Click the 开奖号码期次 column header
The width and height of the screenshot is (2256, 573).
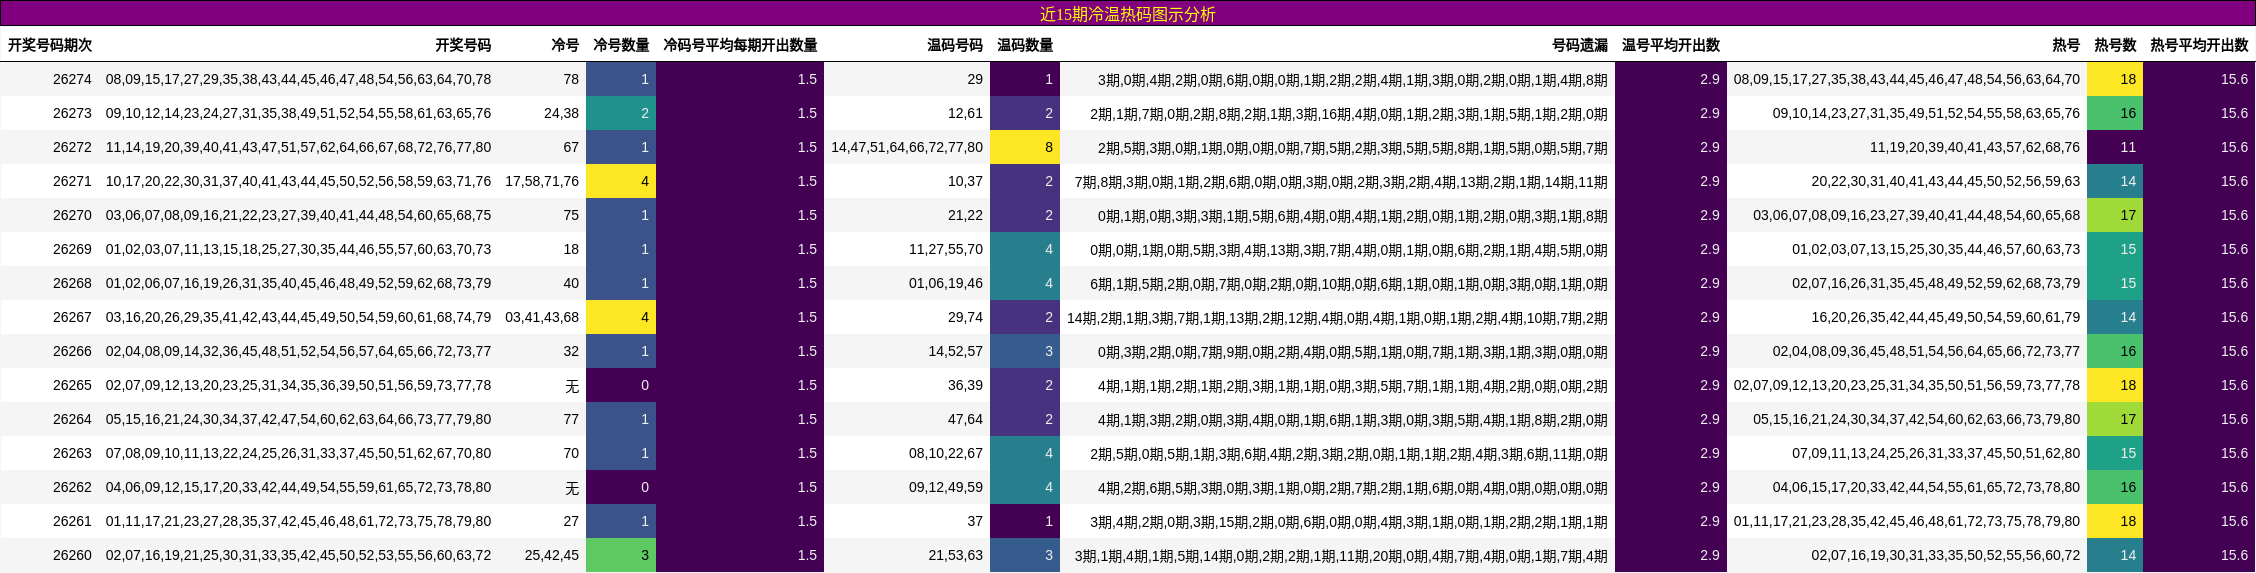coord(50,45)
